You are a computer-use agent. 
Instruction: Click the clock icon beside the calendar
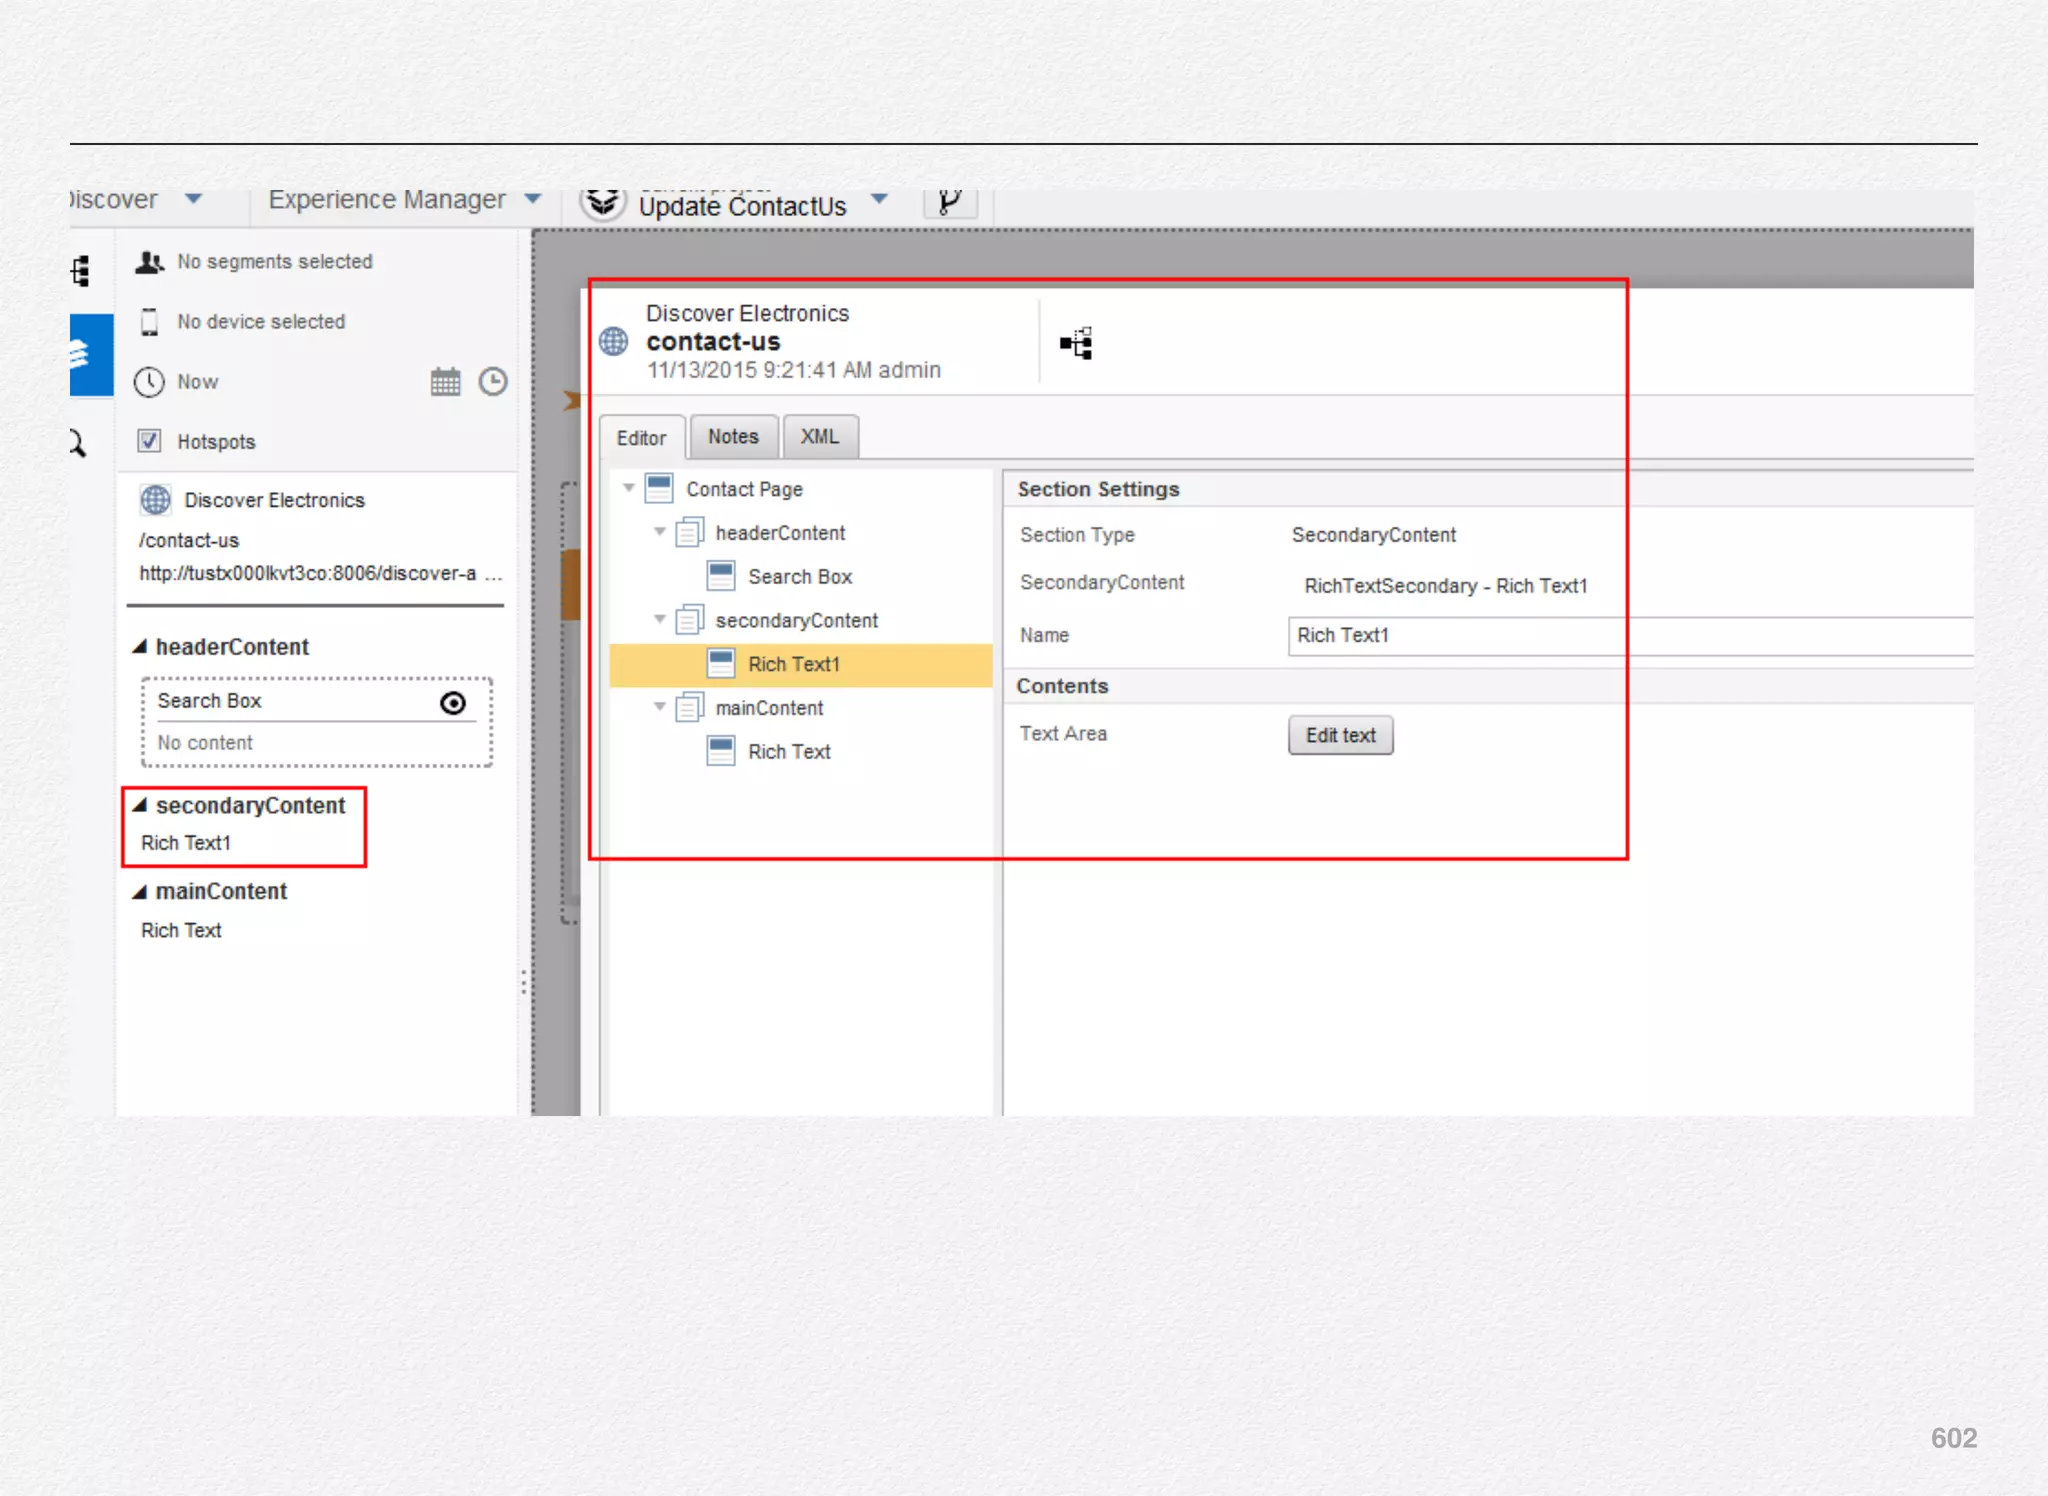click(493, 381)
